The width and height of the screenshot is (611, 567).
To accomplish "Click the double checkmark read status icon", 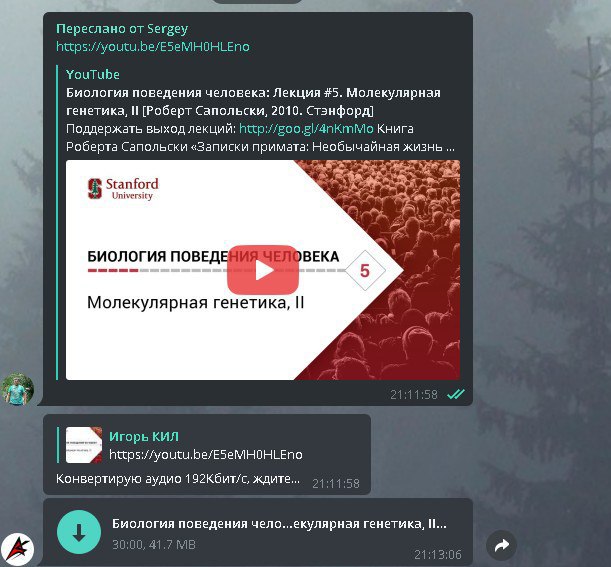I will coord(456,394).
